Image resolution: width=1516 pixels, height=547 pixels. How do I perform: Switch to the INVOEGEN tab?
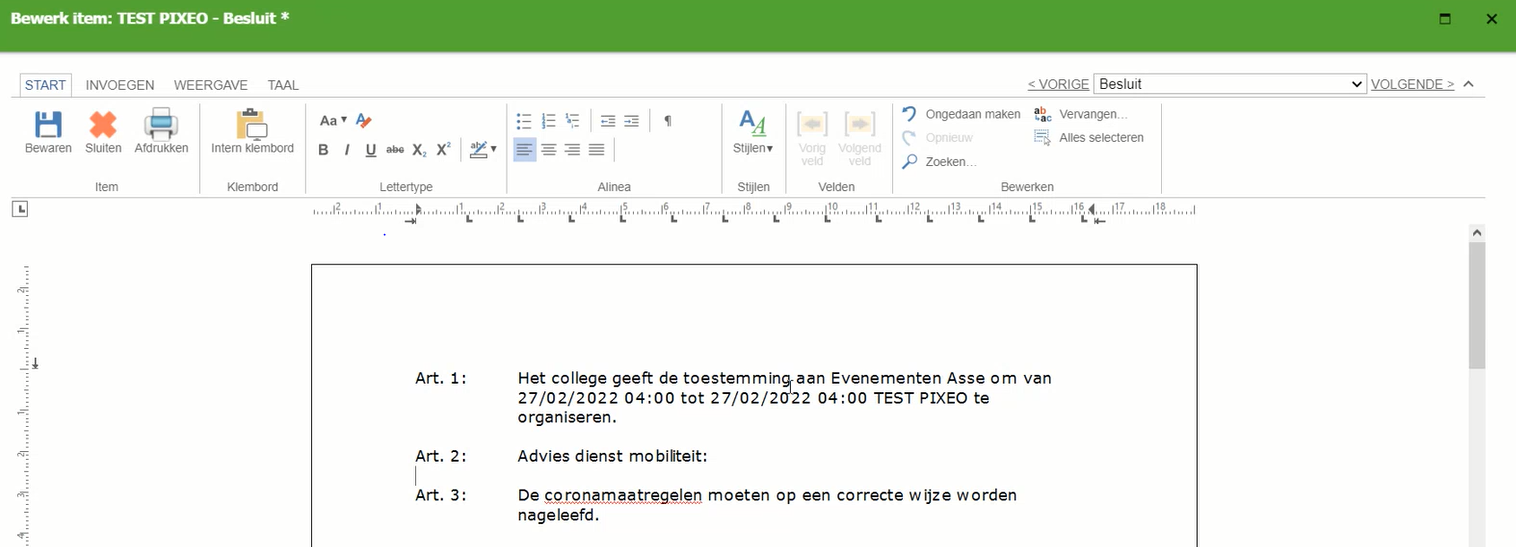(x=120, y=85)
